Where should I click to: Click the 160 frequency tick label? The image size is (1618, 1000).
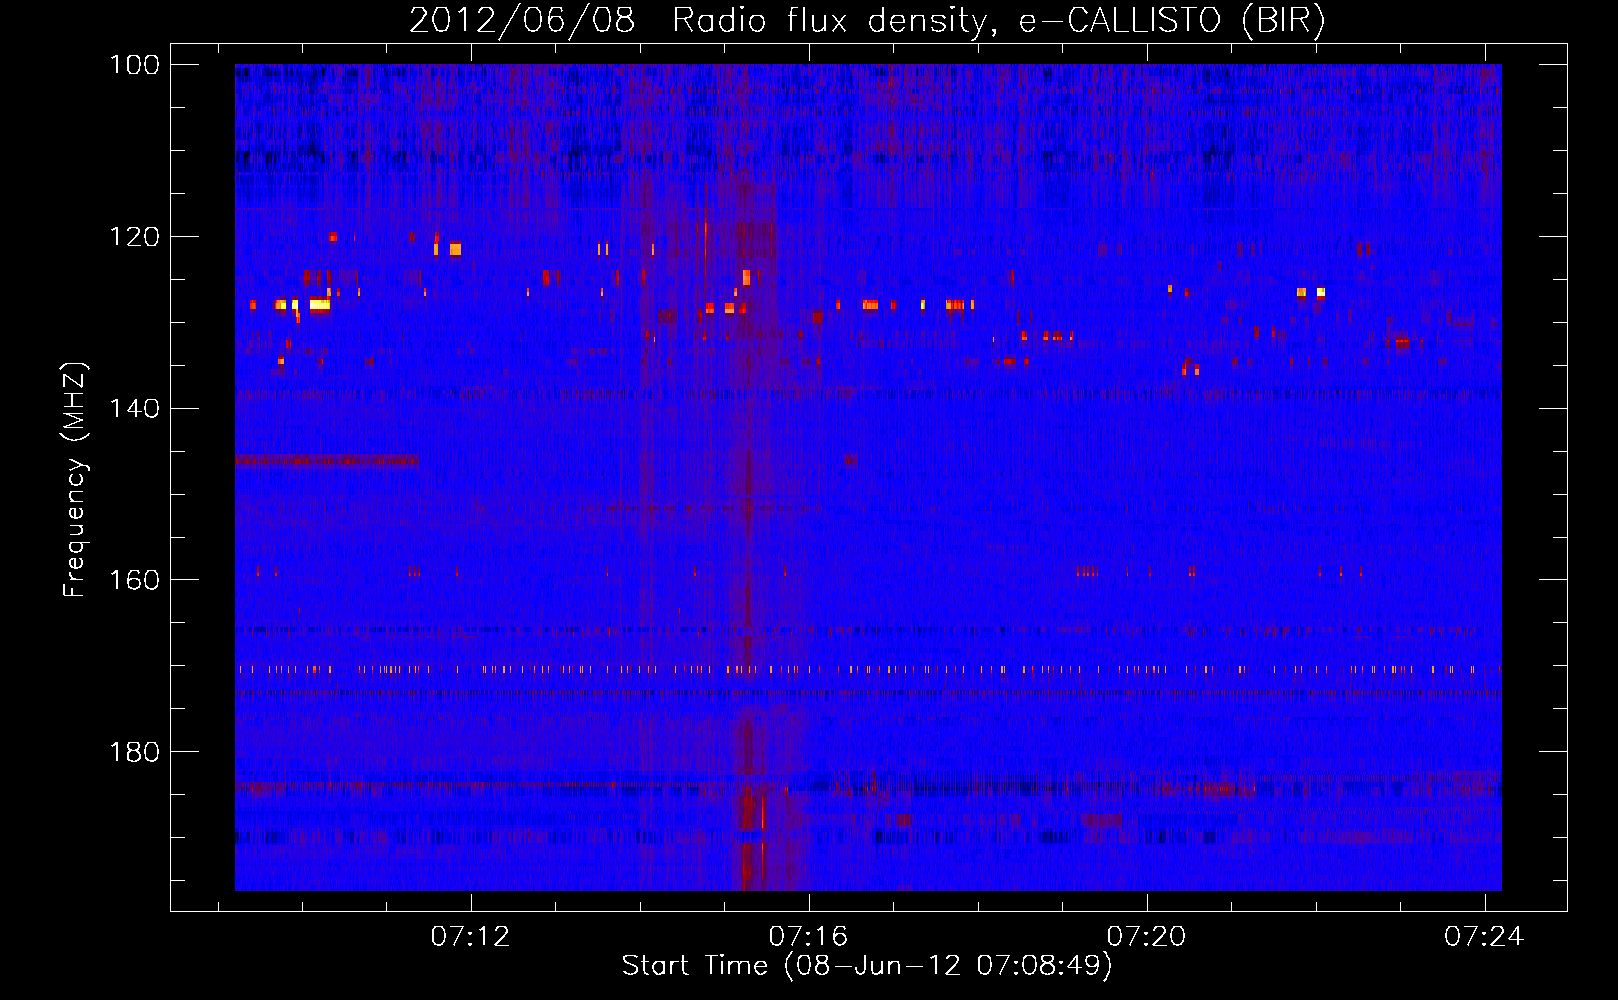(135, 580)
